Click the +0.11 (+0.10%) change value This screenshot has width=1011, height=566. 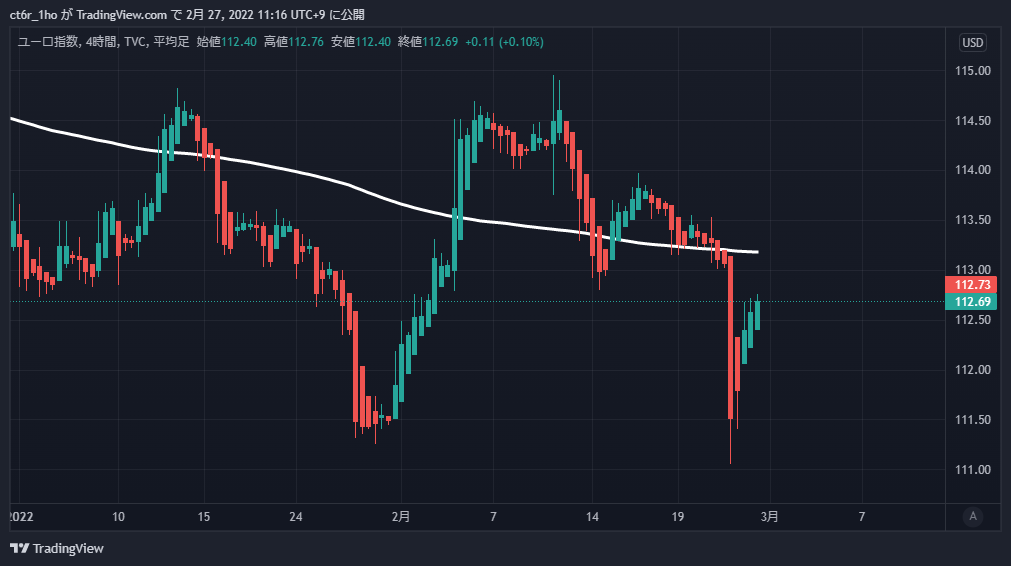504,42
